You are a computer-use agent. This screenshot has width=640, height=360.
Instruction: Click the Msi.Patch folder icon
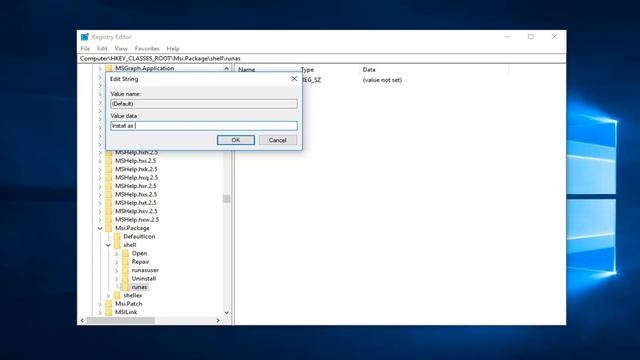click(x=109, y=304)
